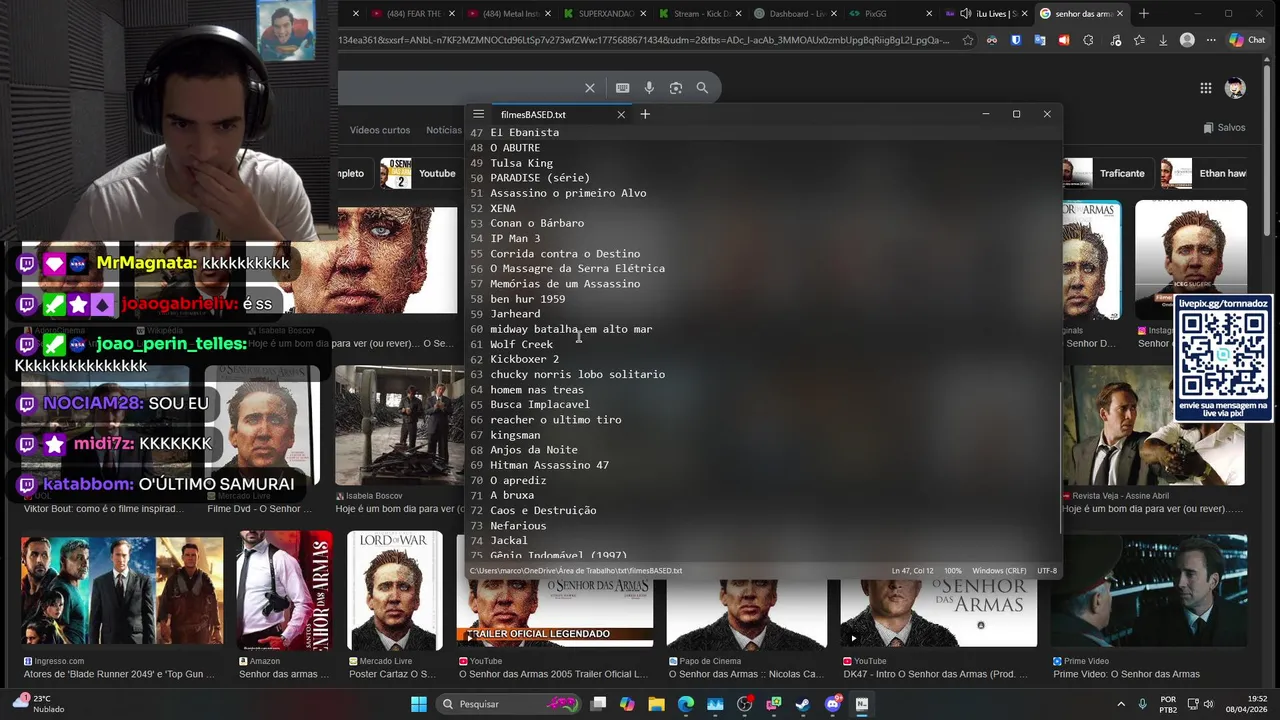Click the line 'Hitman Assassino 47' in Notepad
Image resolution: width=1280 pixels, height=720 pixels.
point(549,465)
